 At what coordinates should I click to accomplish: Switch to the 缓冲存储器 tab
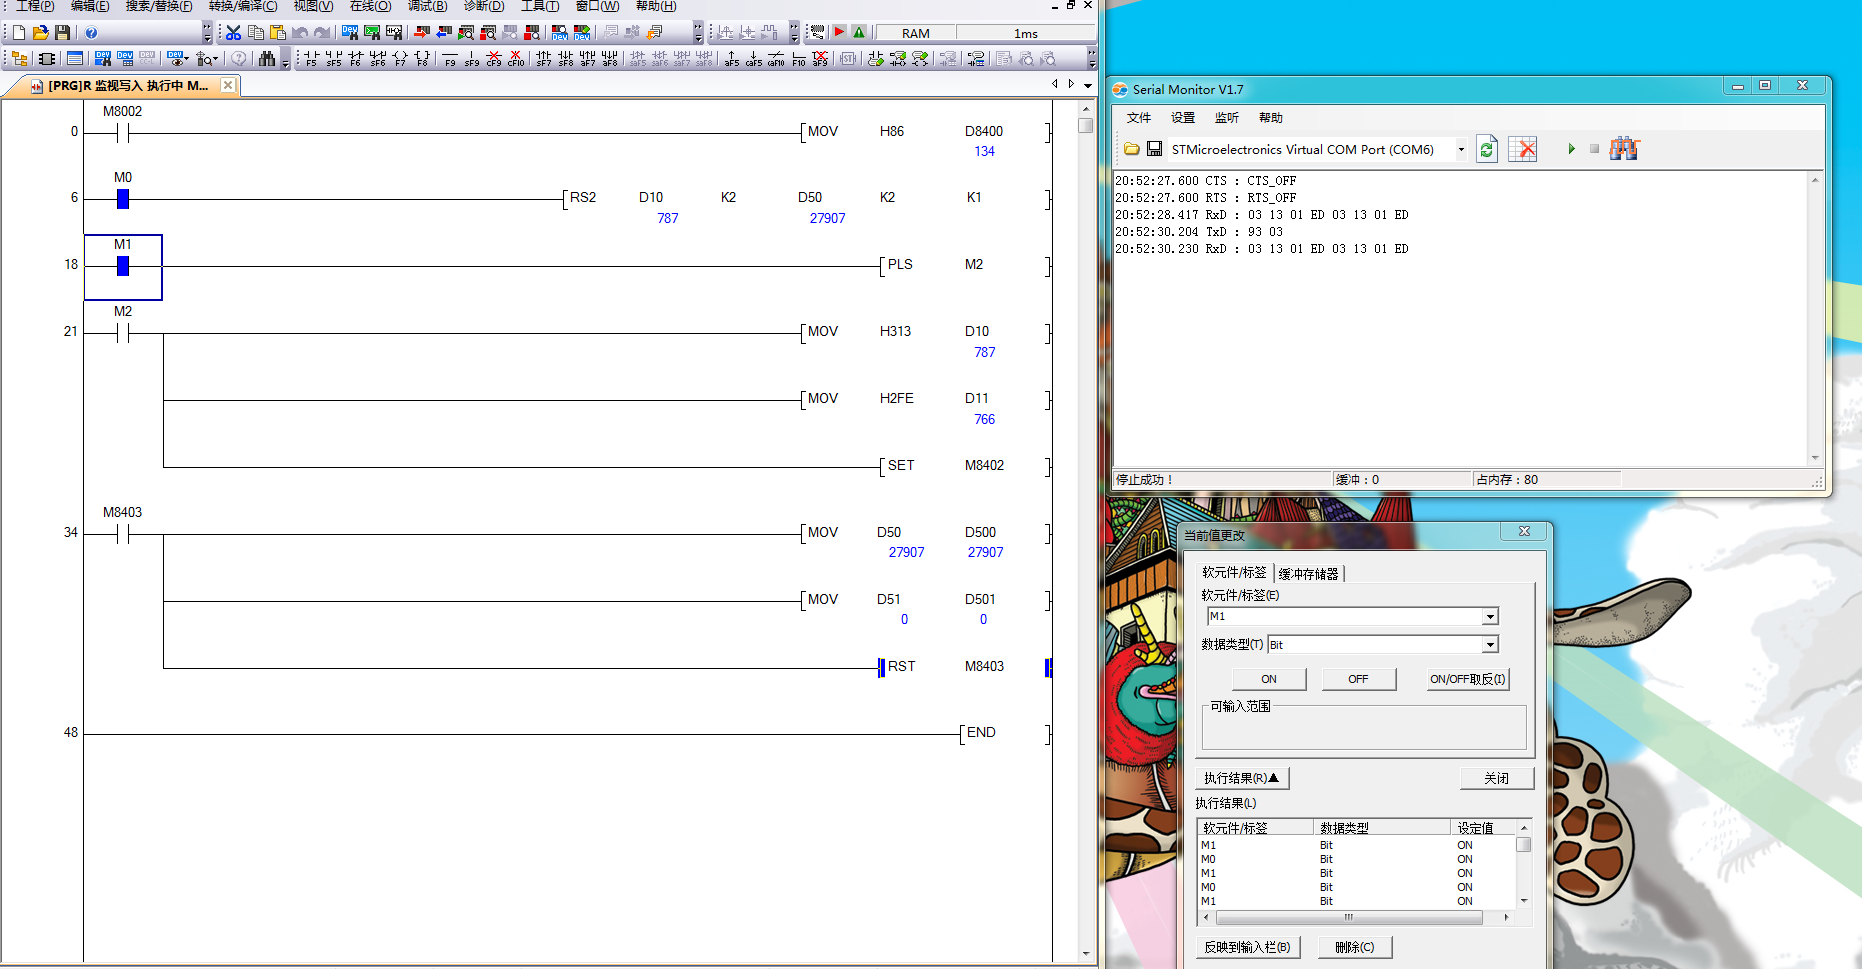point(1308,574)
